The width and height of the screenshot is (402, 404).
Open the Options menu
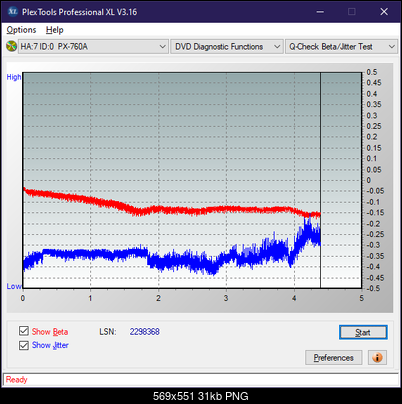pos(21,30)
